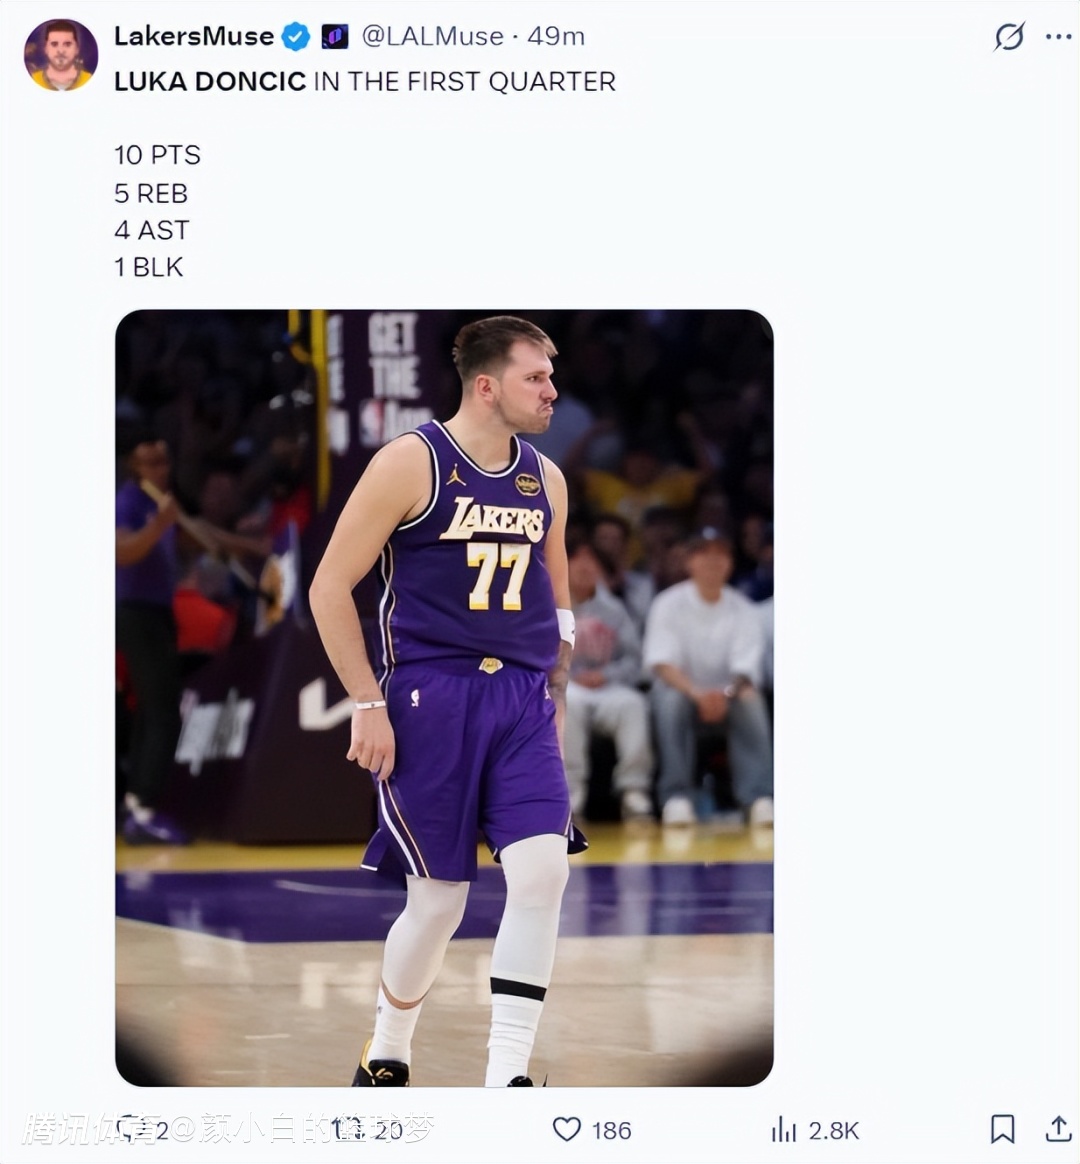Like the tweet with the heart icon
Viewport: 1080px width, 1164px height.
(567, 1129)
